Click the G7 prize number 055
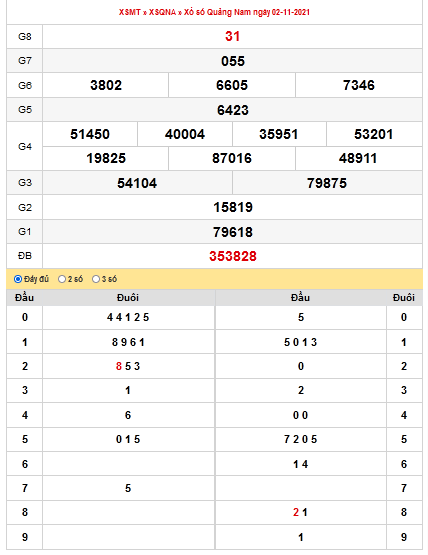This screenshot has width=428, height=555. tap(233, 61)
